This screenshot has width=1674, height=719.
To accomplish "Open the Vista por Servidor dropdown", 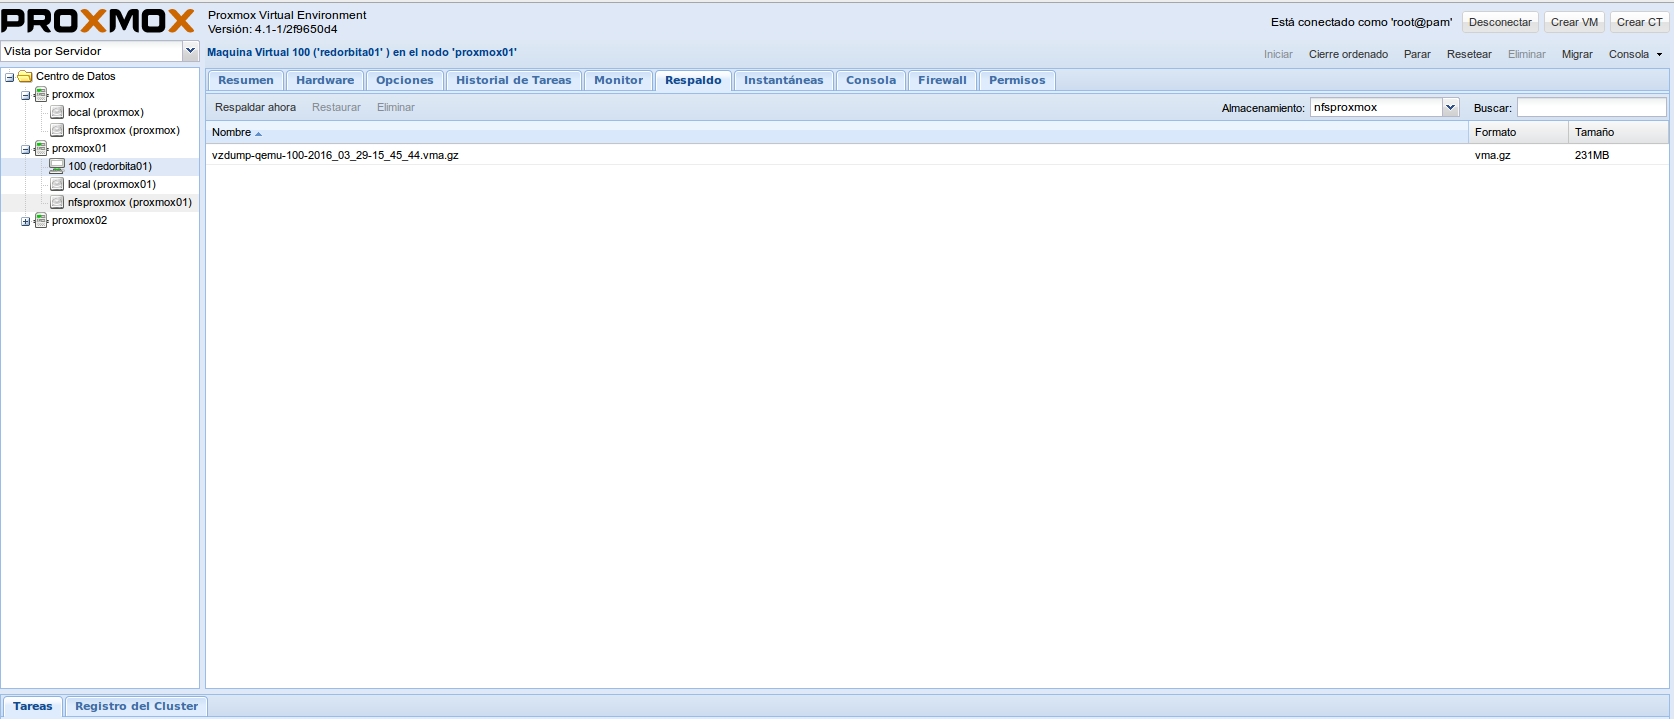I will click(x=190, y=51).
